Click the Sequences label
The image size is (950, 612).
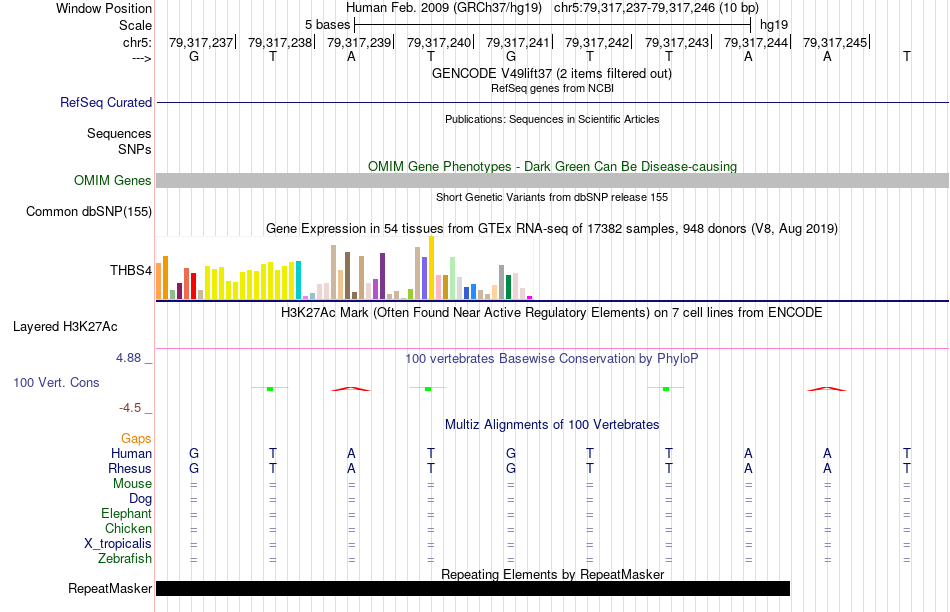pyautogui.click(x=119, y=133)
